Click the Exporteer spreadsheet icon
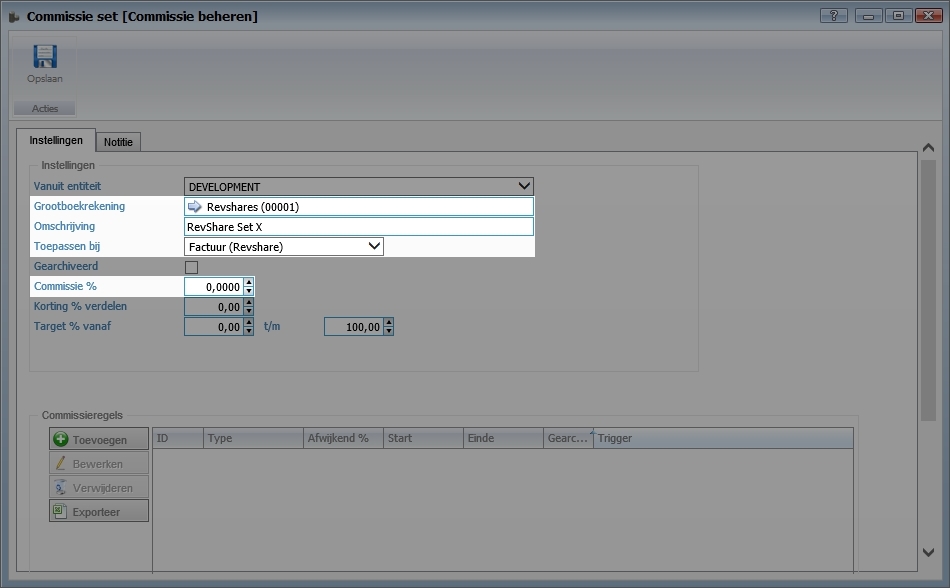This screenshot has width=950, height=588. click(x=61, y=511)
